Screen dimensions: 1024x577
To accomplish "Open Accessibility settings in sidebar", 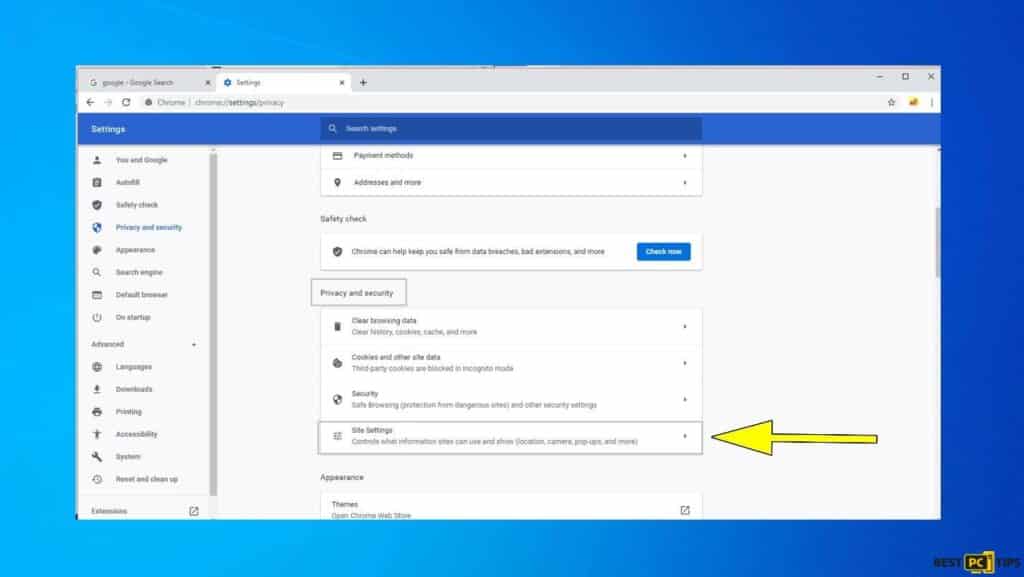I will [136, 434].
